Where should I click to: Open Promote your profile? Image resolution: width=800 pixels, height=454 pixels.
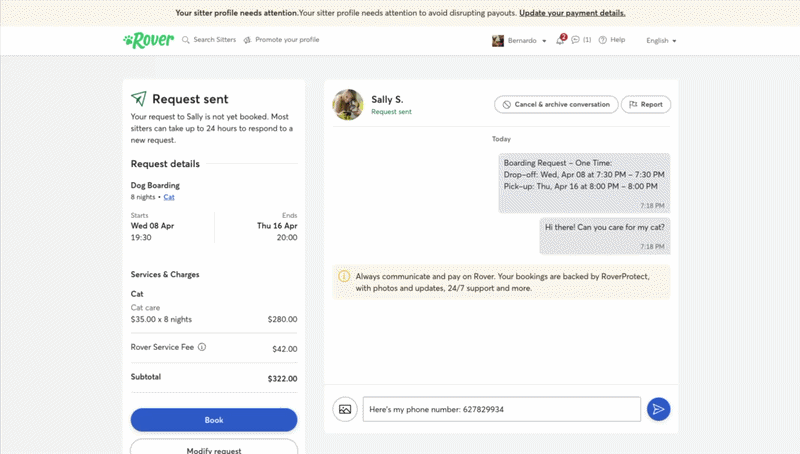tap(287, 40)
